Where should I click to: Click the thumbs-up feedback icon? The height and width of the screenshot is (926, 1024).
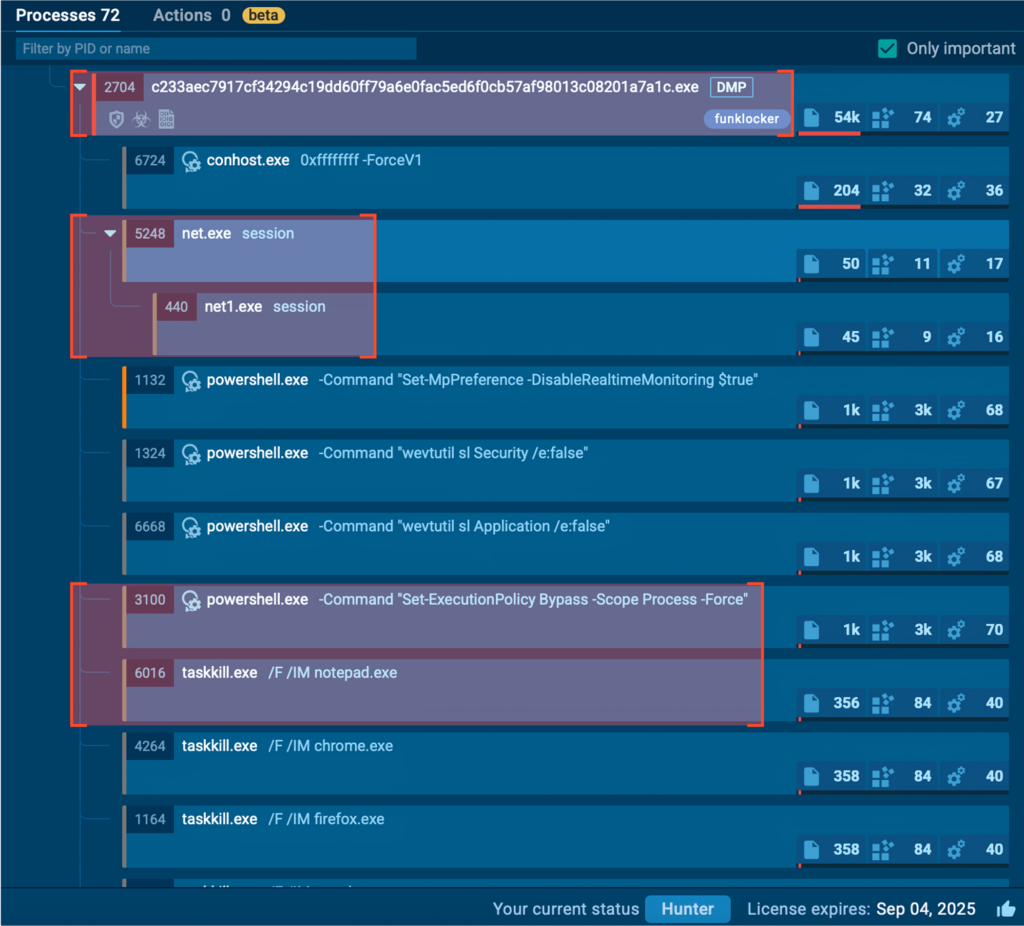pyautogui.click(x=1006, y=908)
